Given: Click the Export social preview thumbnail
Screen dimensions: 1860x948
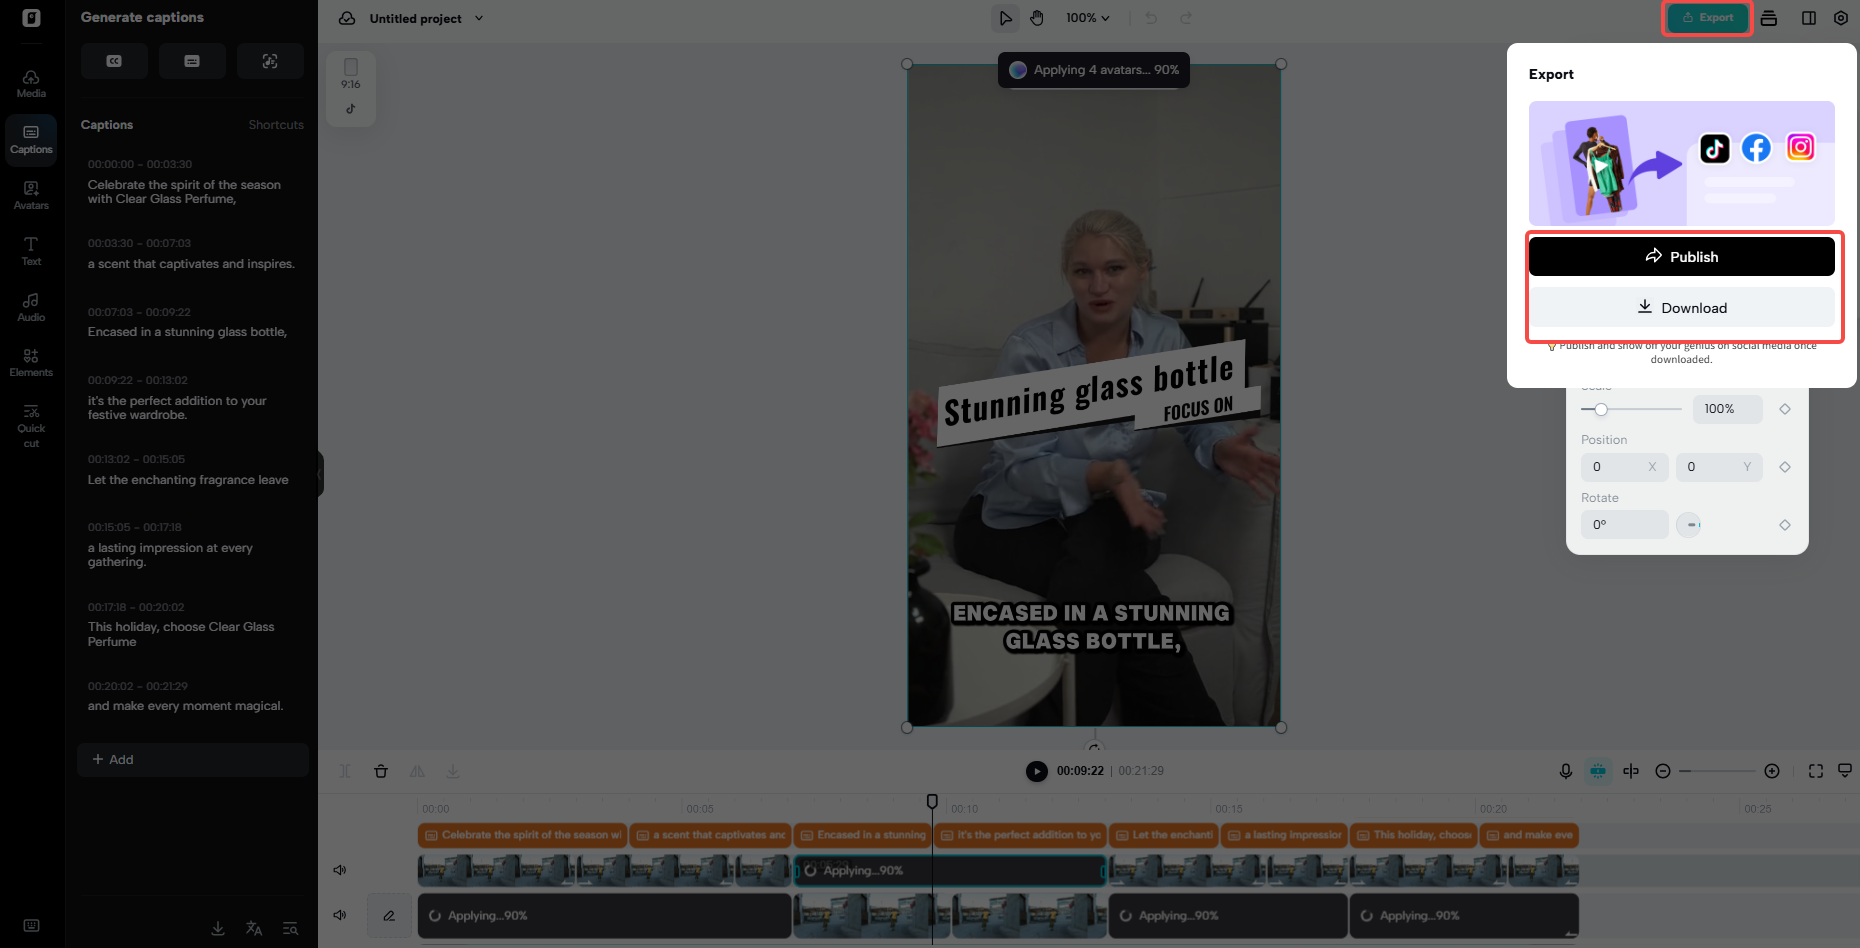Looking at the screenshot, I should (1682, 163).
